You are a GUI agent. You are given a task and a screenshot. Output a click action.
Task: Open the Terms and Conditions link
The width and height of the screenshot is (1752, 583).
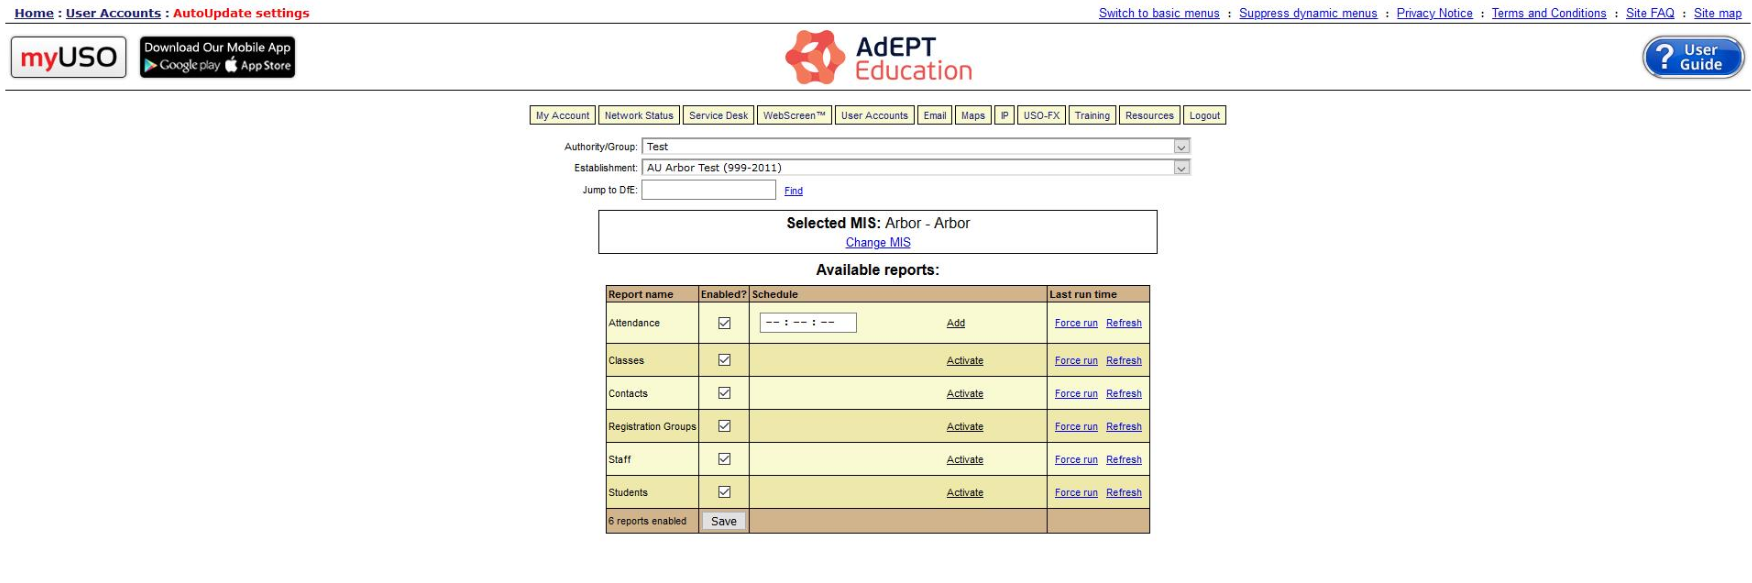[x=1549, y=13]
